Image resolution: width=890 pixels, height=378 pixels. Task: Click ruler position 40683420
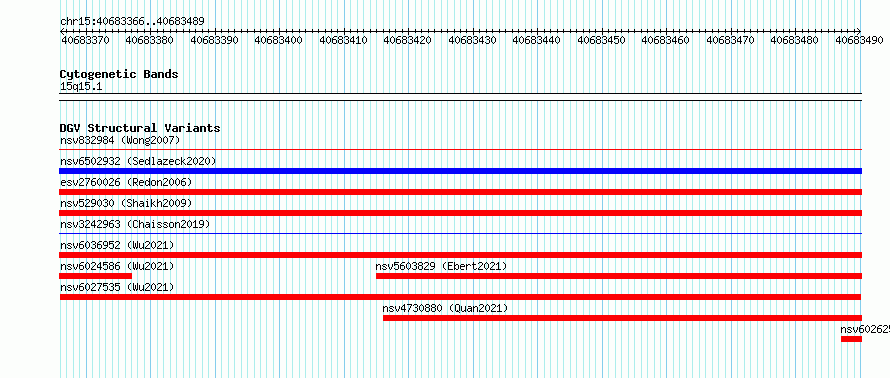point(408,40)
